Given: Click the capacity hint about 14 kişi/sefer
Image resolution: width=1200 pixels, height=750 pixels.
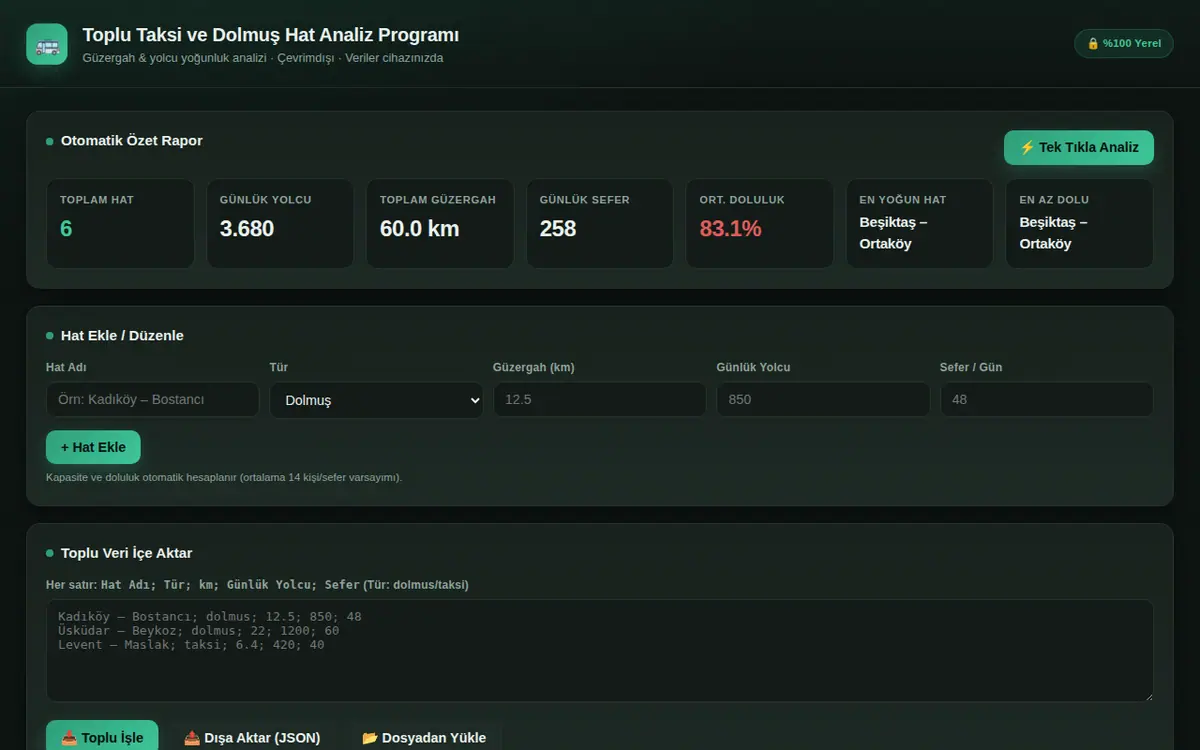Looking at the screenshot, I should coord(224,478).
